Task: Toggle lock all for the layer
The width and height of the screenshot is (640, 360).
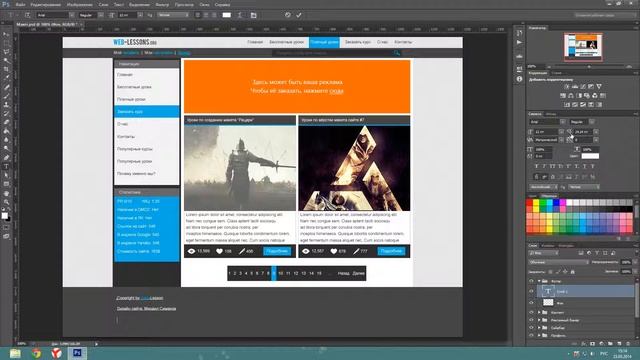Action: click(573, 271)
